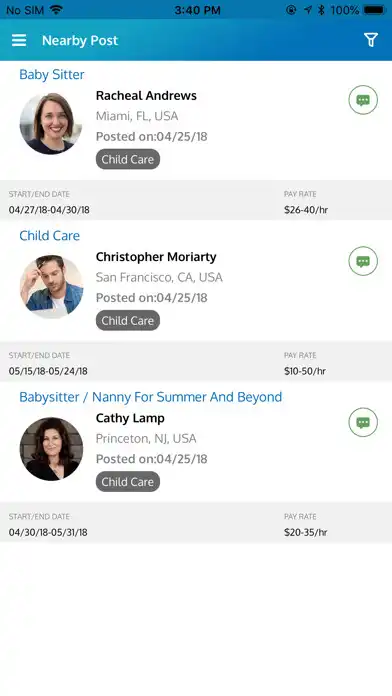Image resolution: width=392 pixels, height=696 pixels.
Task: Open the Baby Sitter post title
Action: pos(51,74)
